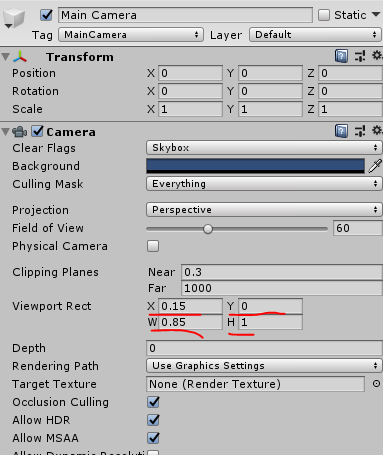The height and width of the screenshot is (455, 383).
Task: Open Transform component help reference
Action: pos(341,56)
